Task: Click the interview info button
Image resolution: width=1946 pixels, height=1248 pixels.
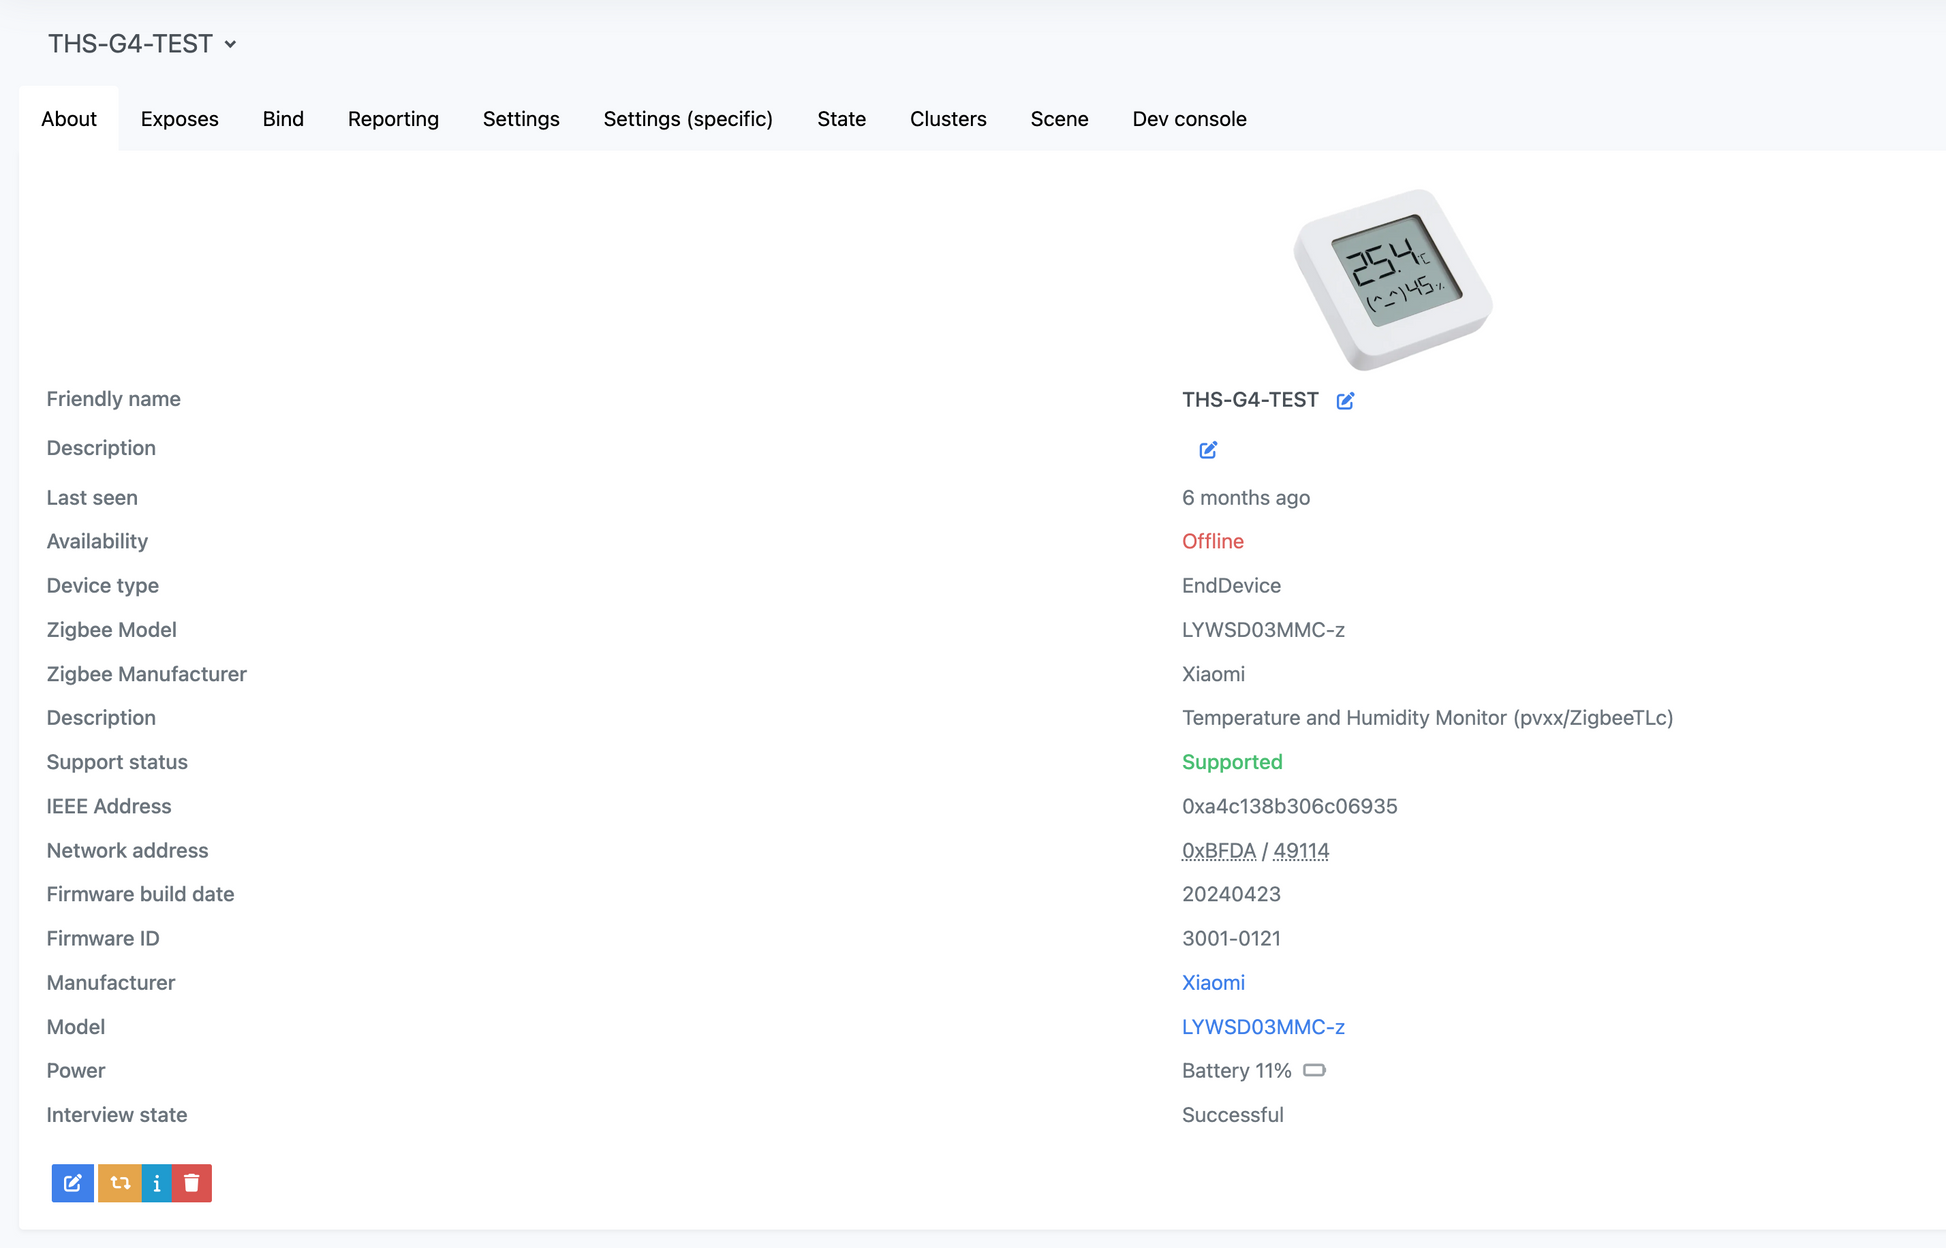Action: coord(157,1183)
